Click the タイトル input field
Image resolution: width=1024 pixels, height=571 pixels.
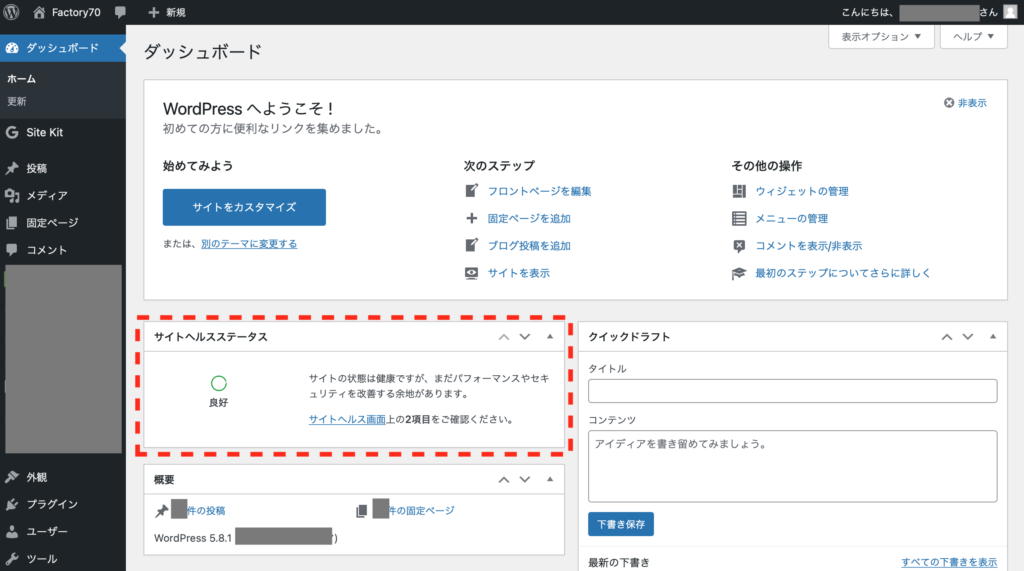pos(792,391)
